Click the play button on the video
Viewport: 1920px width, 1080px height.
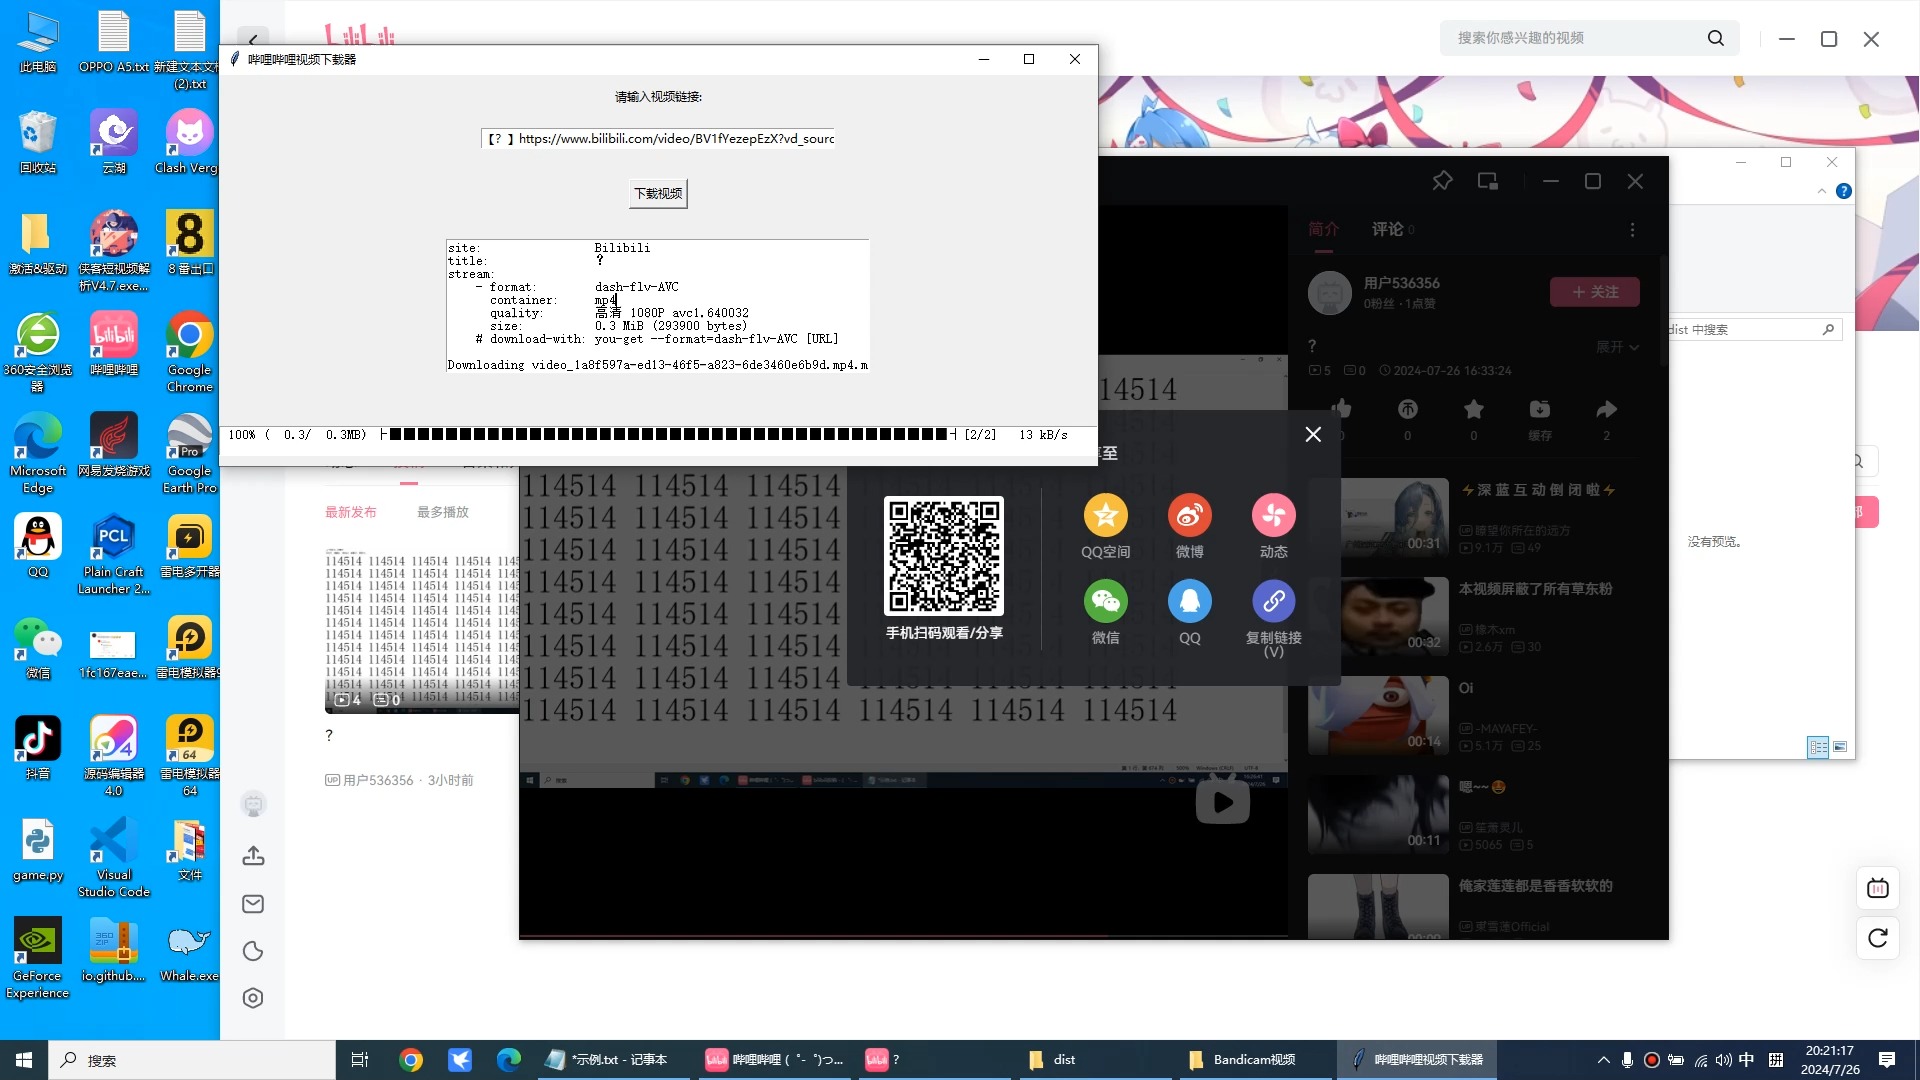1222,801
